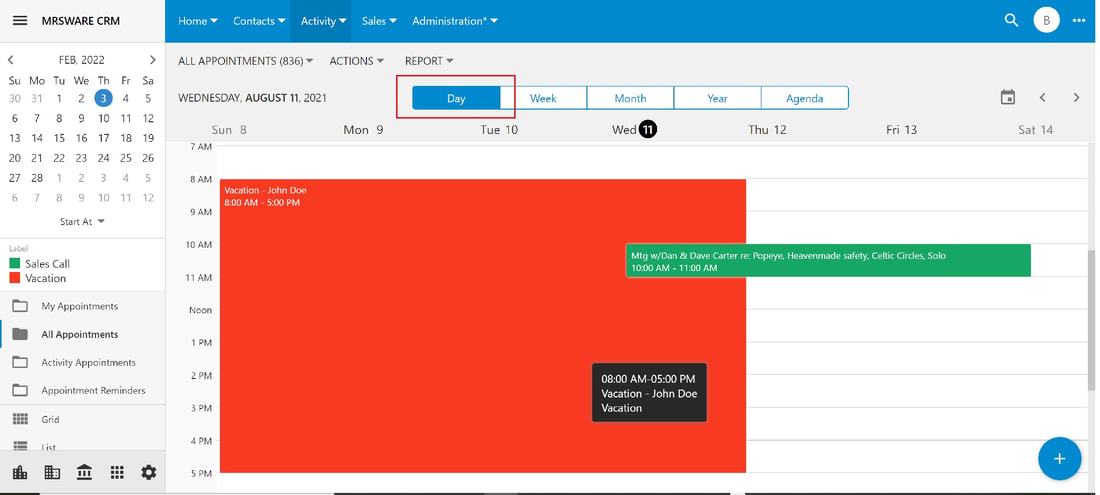Switch calendar to Week view

[543, 98]
